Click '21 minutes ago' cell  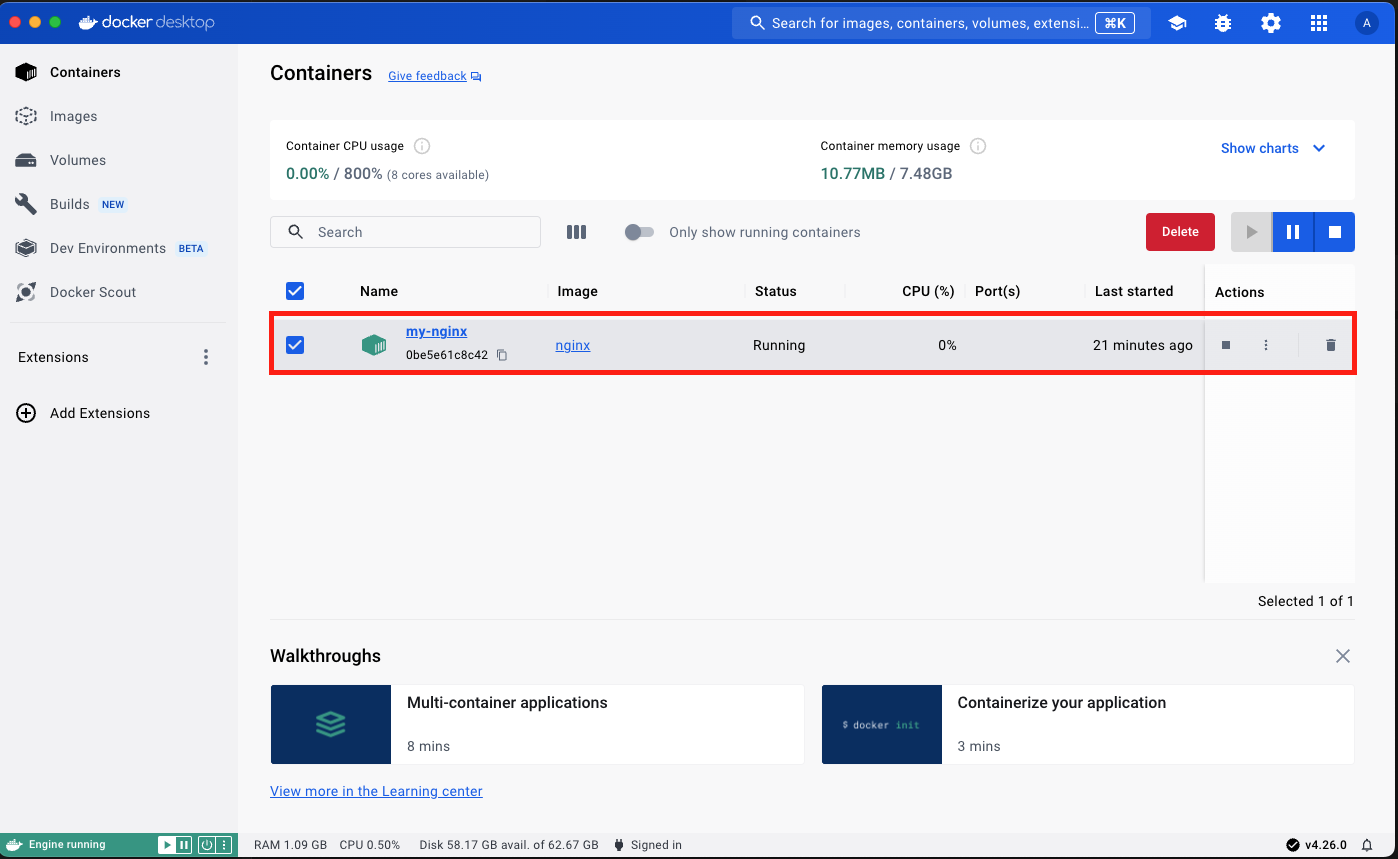click(1143, 345)
